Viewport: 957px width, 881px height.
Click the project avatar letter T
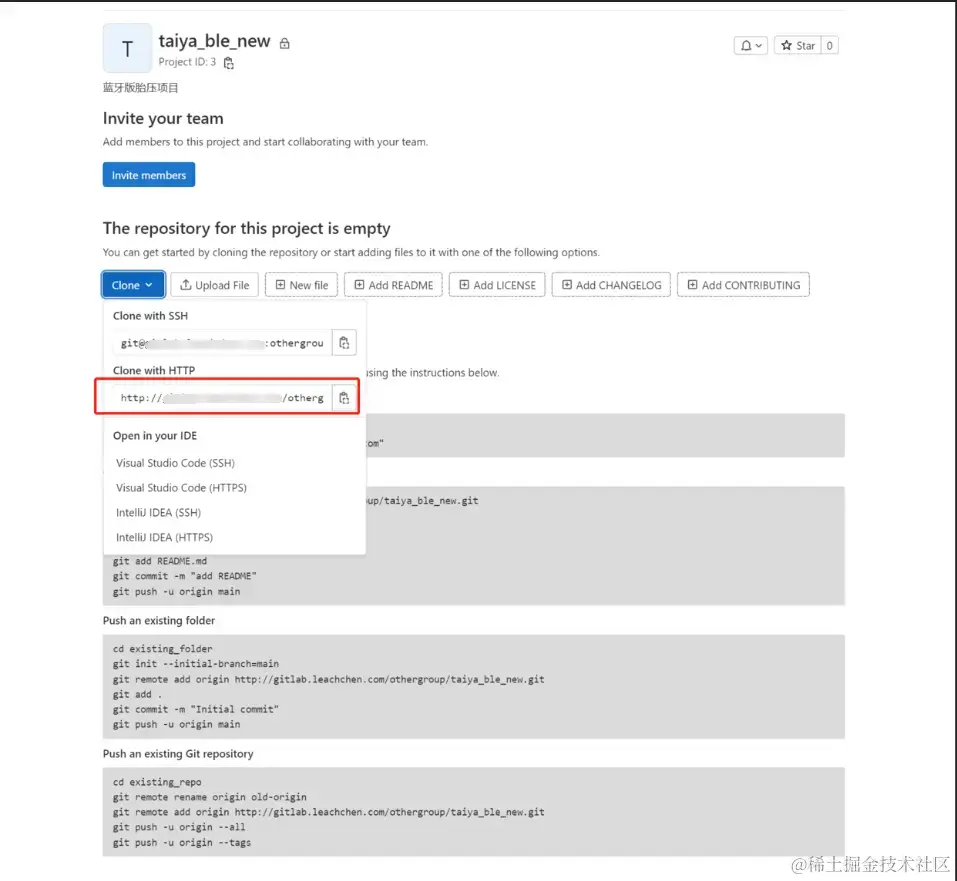(128, 48)
